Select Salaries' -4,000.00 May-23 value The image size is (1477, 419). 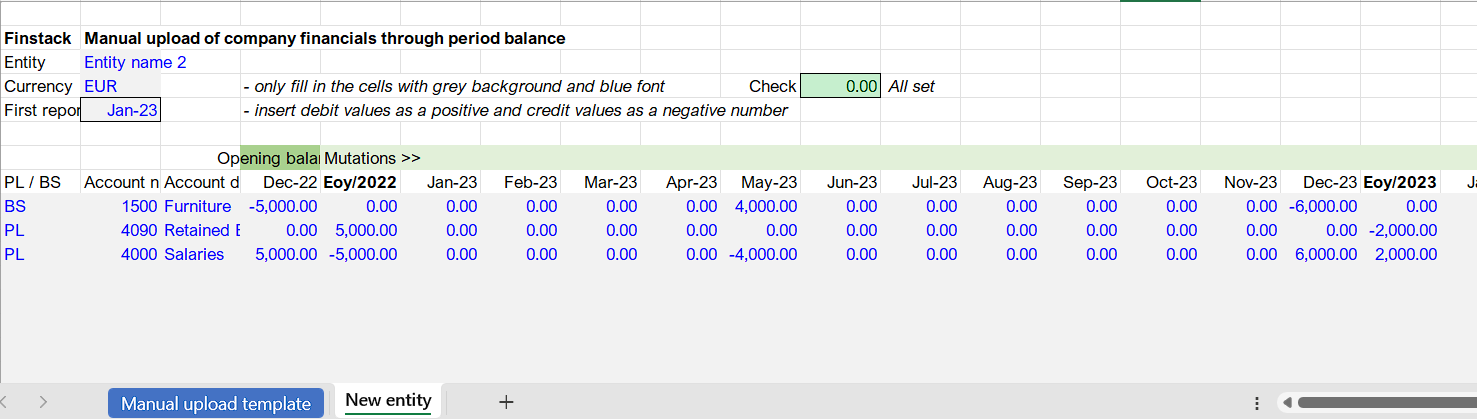pos(760,254)
